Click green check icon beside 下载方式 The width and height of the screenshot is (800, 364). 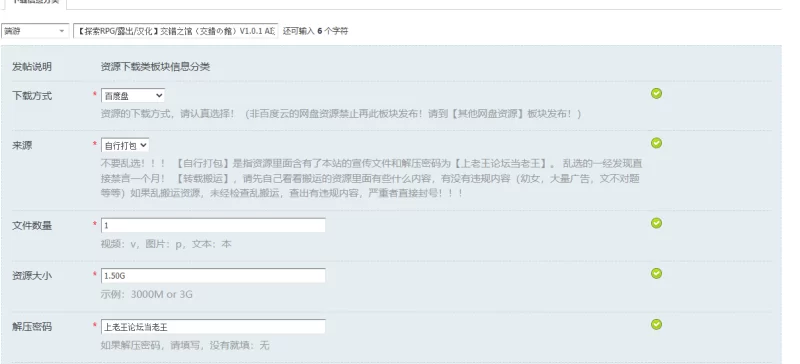(657, 93)
